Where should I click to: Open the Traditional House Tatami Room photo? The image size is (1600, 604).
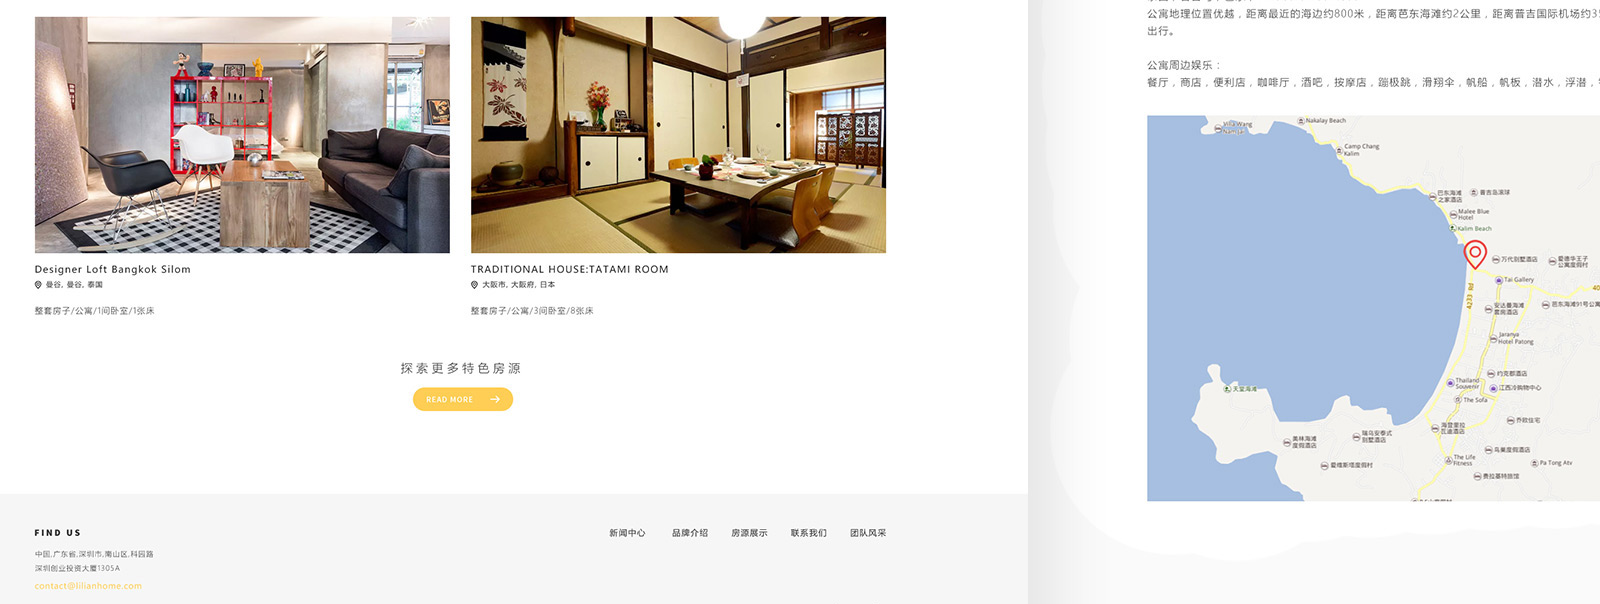(678, 134)
